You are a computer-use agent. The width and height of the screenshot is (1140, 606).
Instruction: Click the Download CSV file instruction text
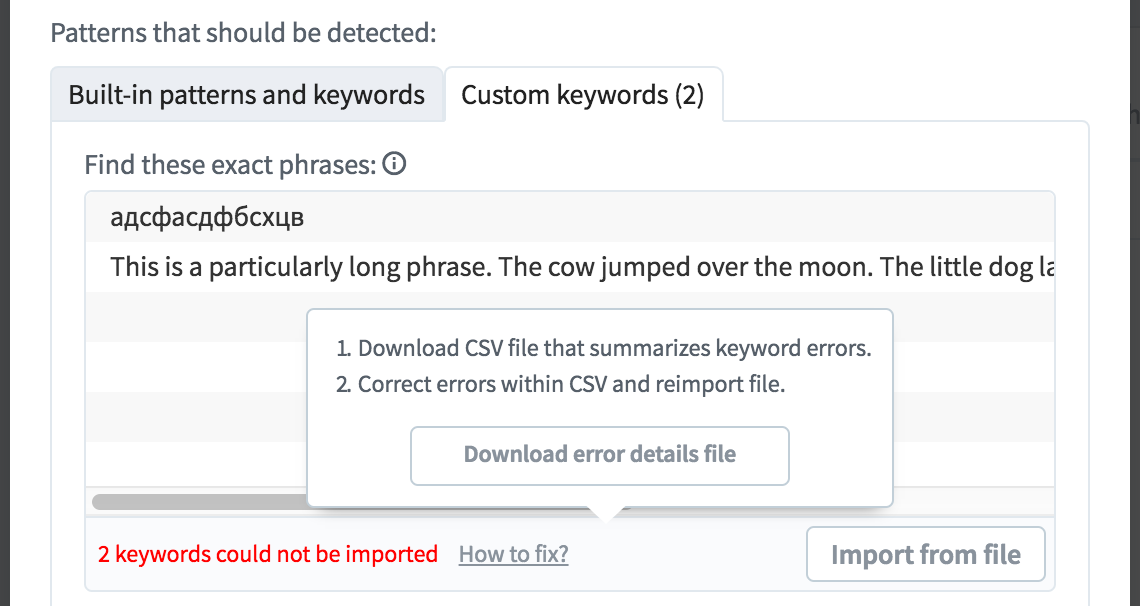614,348
